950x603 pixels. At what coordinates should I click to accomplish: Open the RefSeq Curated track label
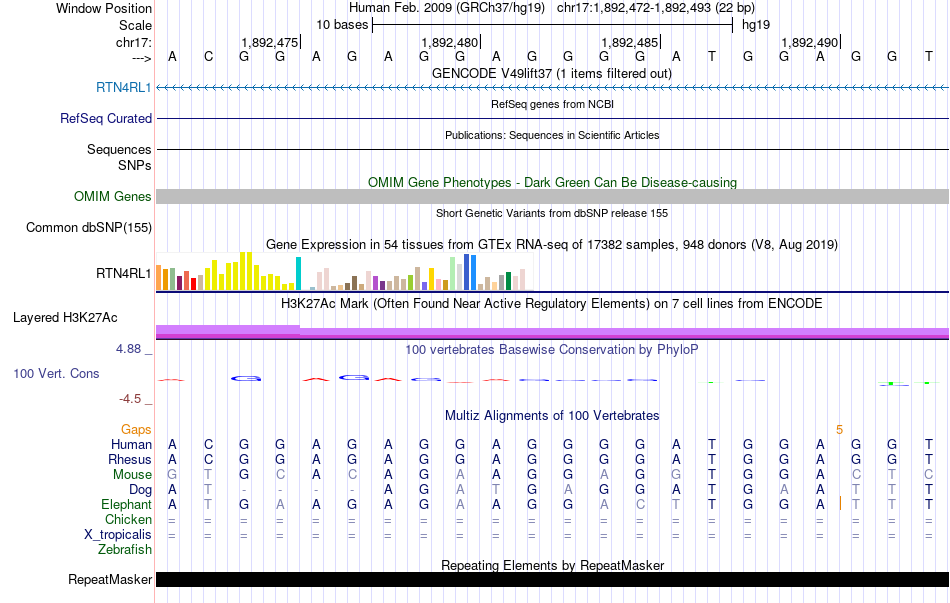pyautogui.click(x=106, y=118)
